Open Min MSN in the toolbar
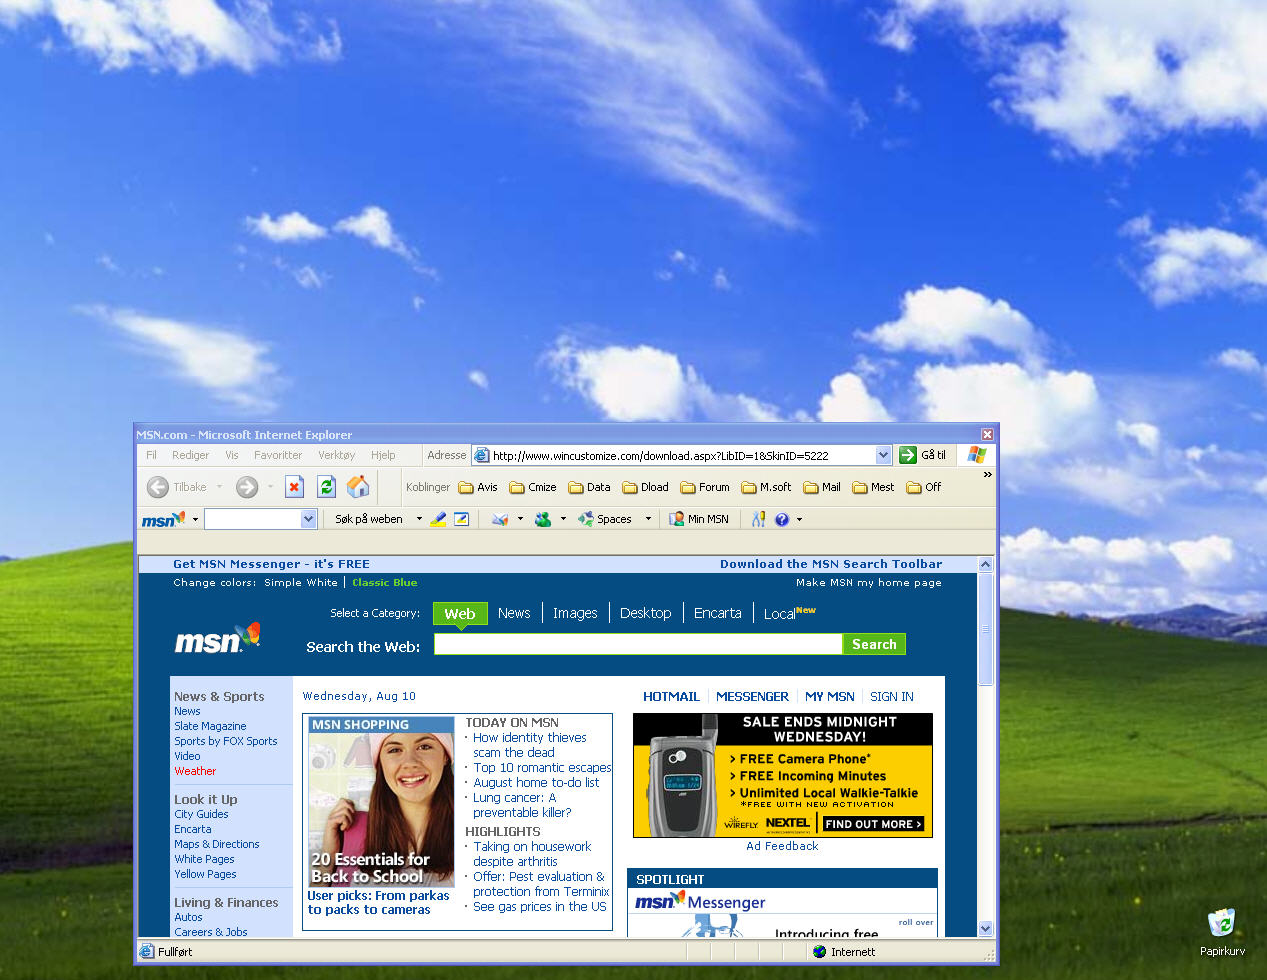Screen dimensions: 1267x980 pyautogui.click(x=699, y=519)
